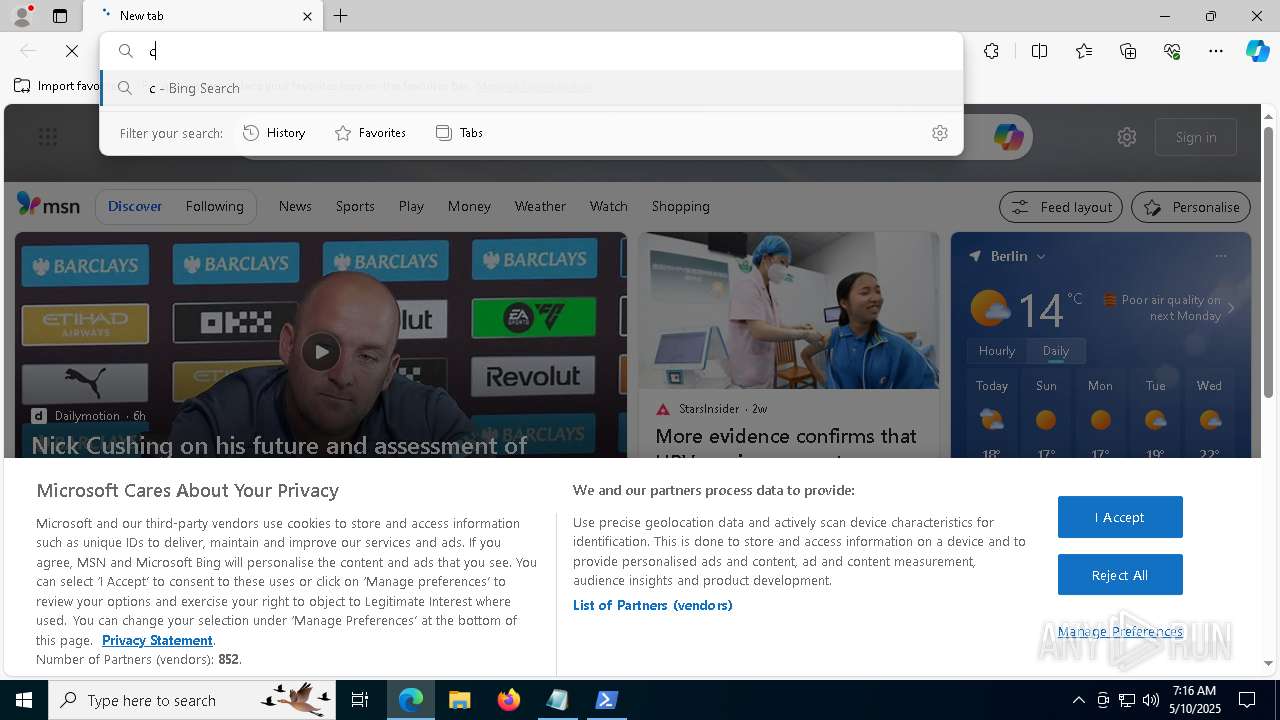
Task: Filter search by History
Action: [x=274, y=133]
